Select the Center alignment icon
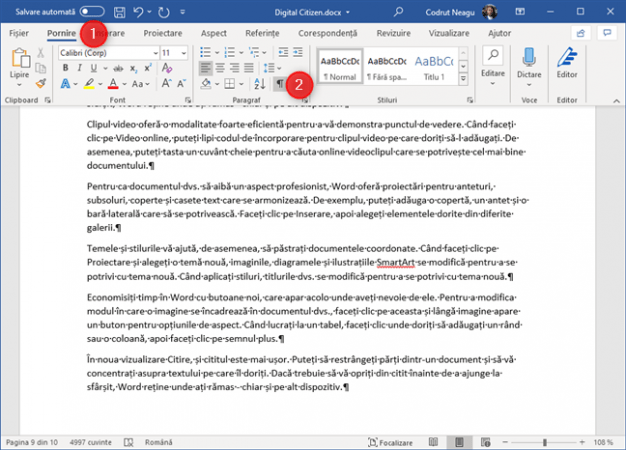The image size is (626, 450). 220,68
